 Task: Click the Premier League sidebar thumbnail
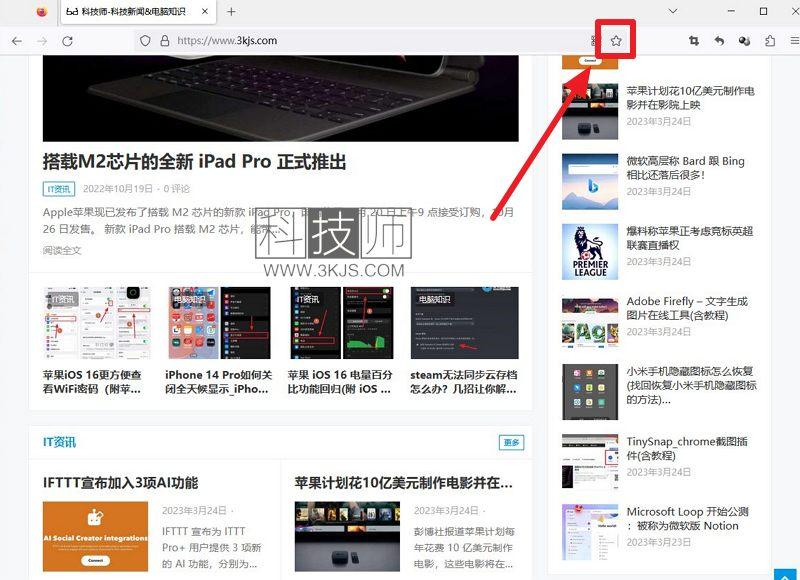tap(590, 251)
